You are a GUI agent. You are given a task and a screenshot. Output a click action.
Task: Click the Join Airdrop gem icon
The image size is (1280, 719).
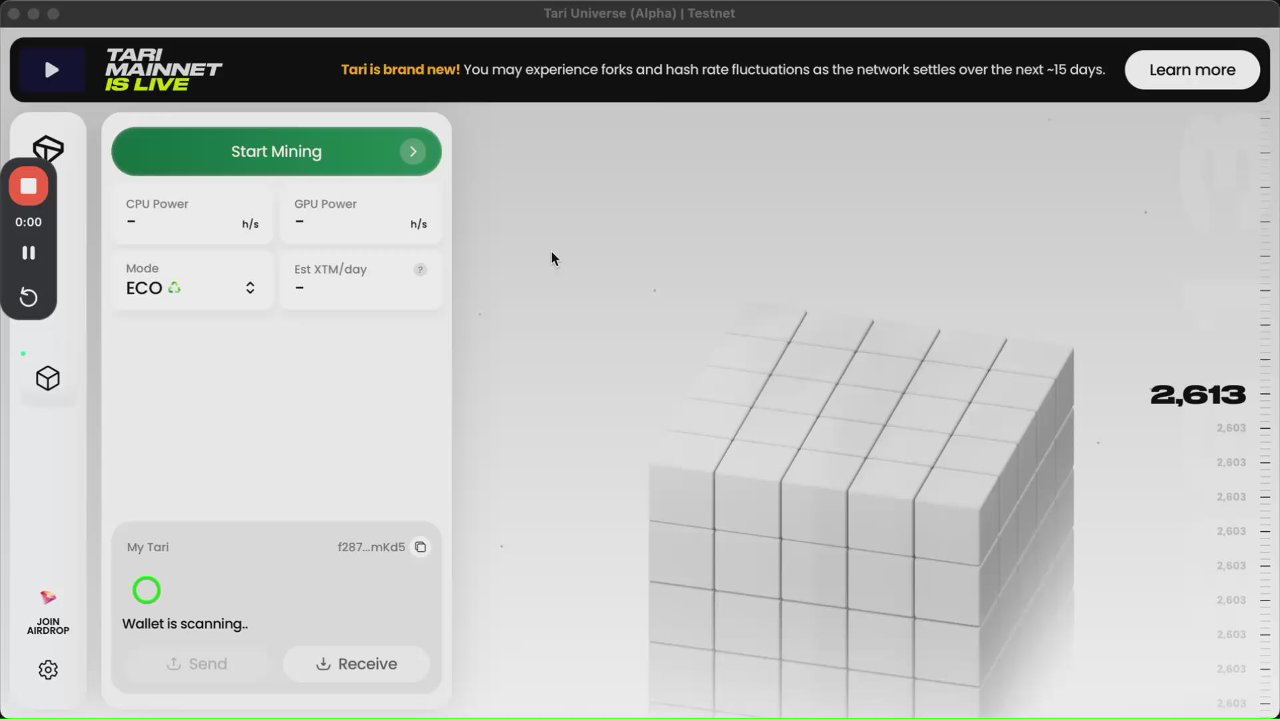tap(48, 597)
